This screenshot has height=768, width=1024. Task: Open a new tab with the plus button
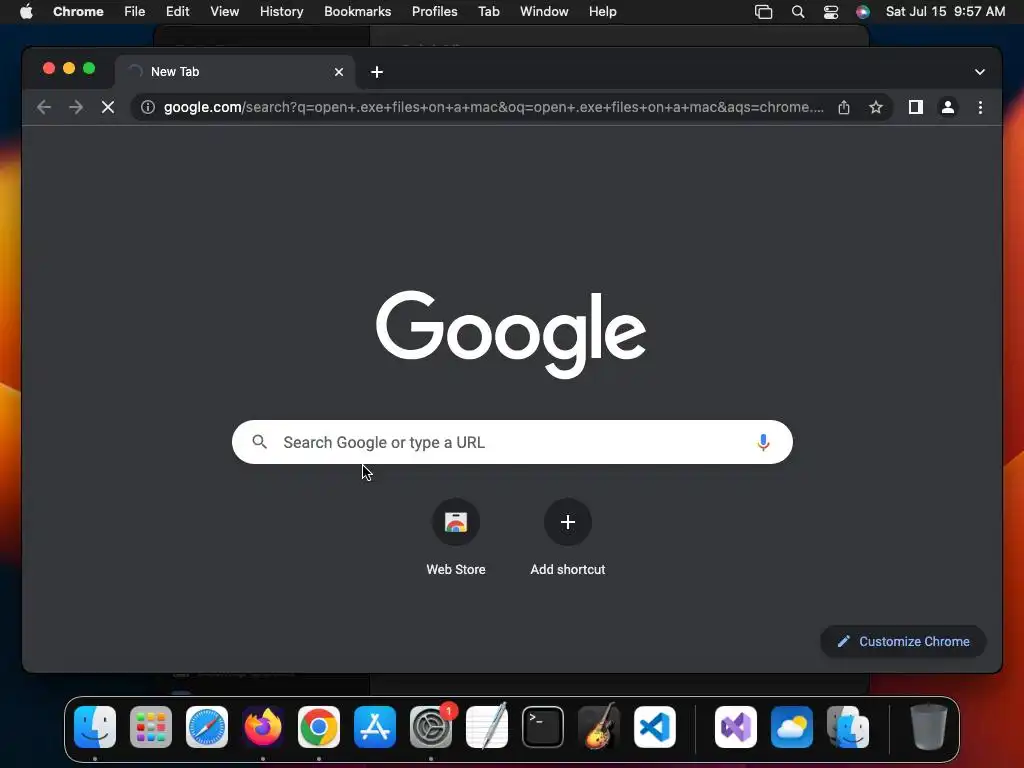[x=377, y=72]
